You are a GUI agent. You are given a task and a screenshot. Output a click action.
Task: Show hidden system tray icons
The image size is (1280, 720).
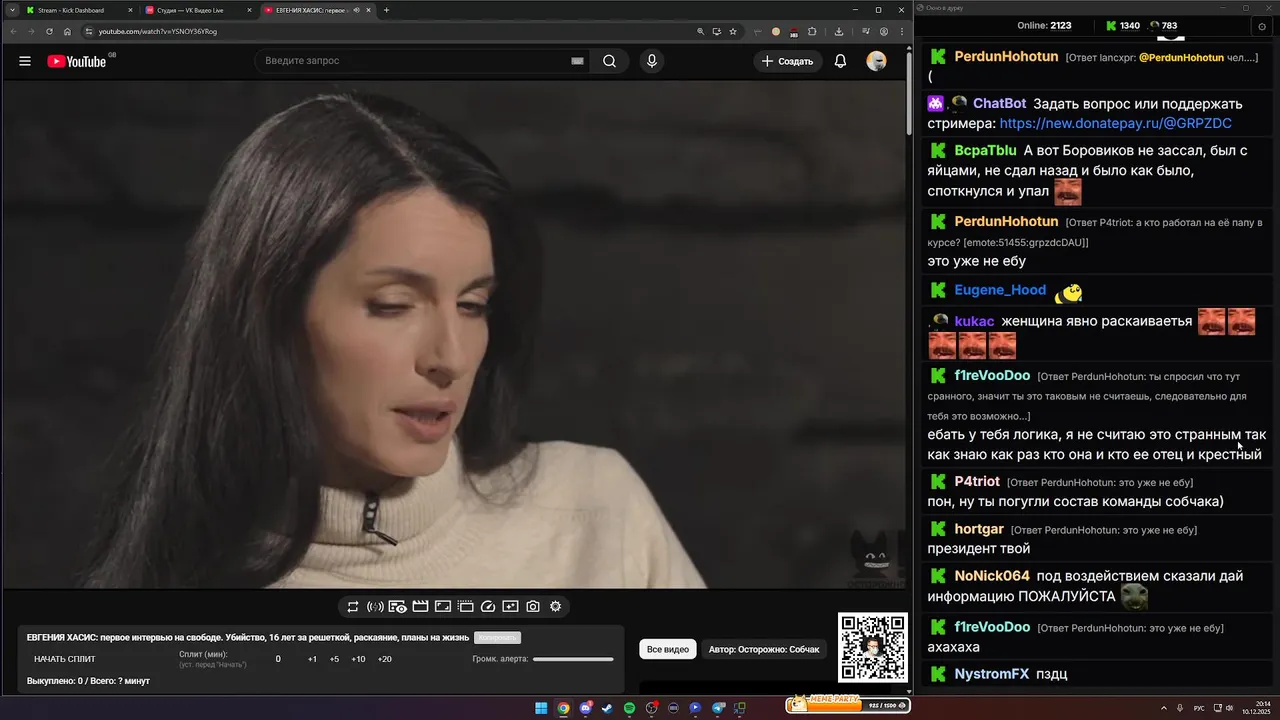[x=1163, y=708]
